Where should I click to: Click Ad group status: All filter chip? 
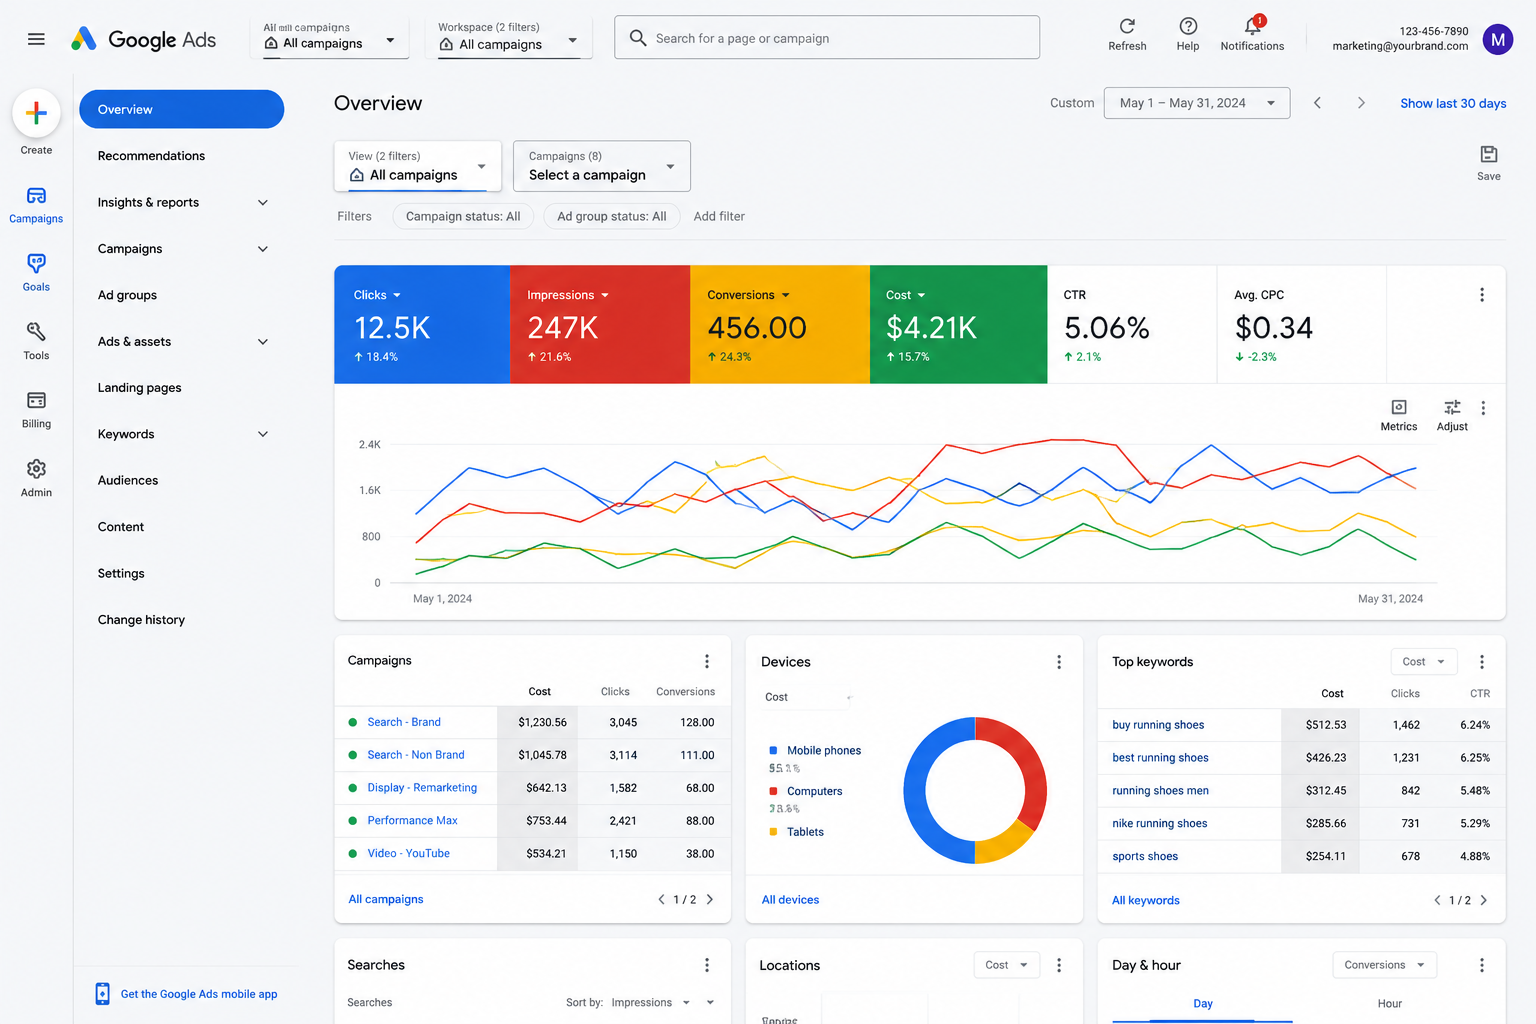(612, 216)
